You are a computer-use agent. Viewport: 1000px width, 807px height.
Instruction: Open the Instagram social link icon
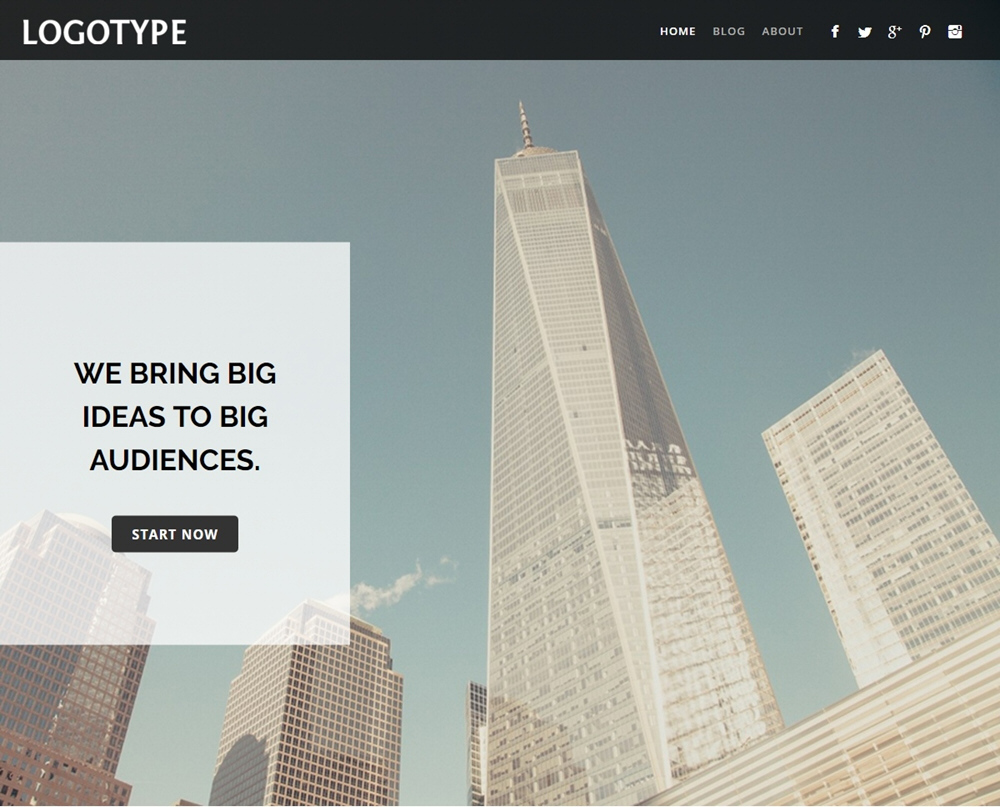point(955,32)
